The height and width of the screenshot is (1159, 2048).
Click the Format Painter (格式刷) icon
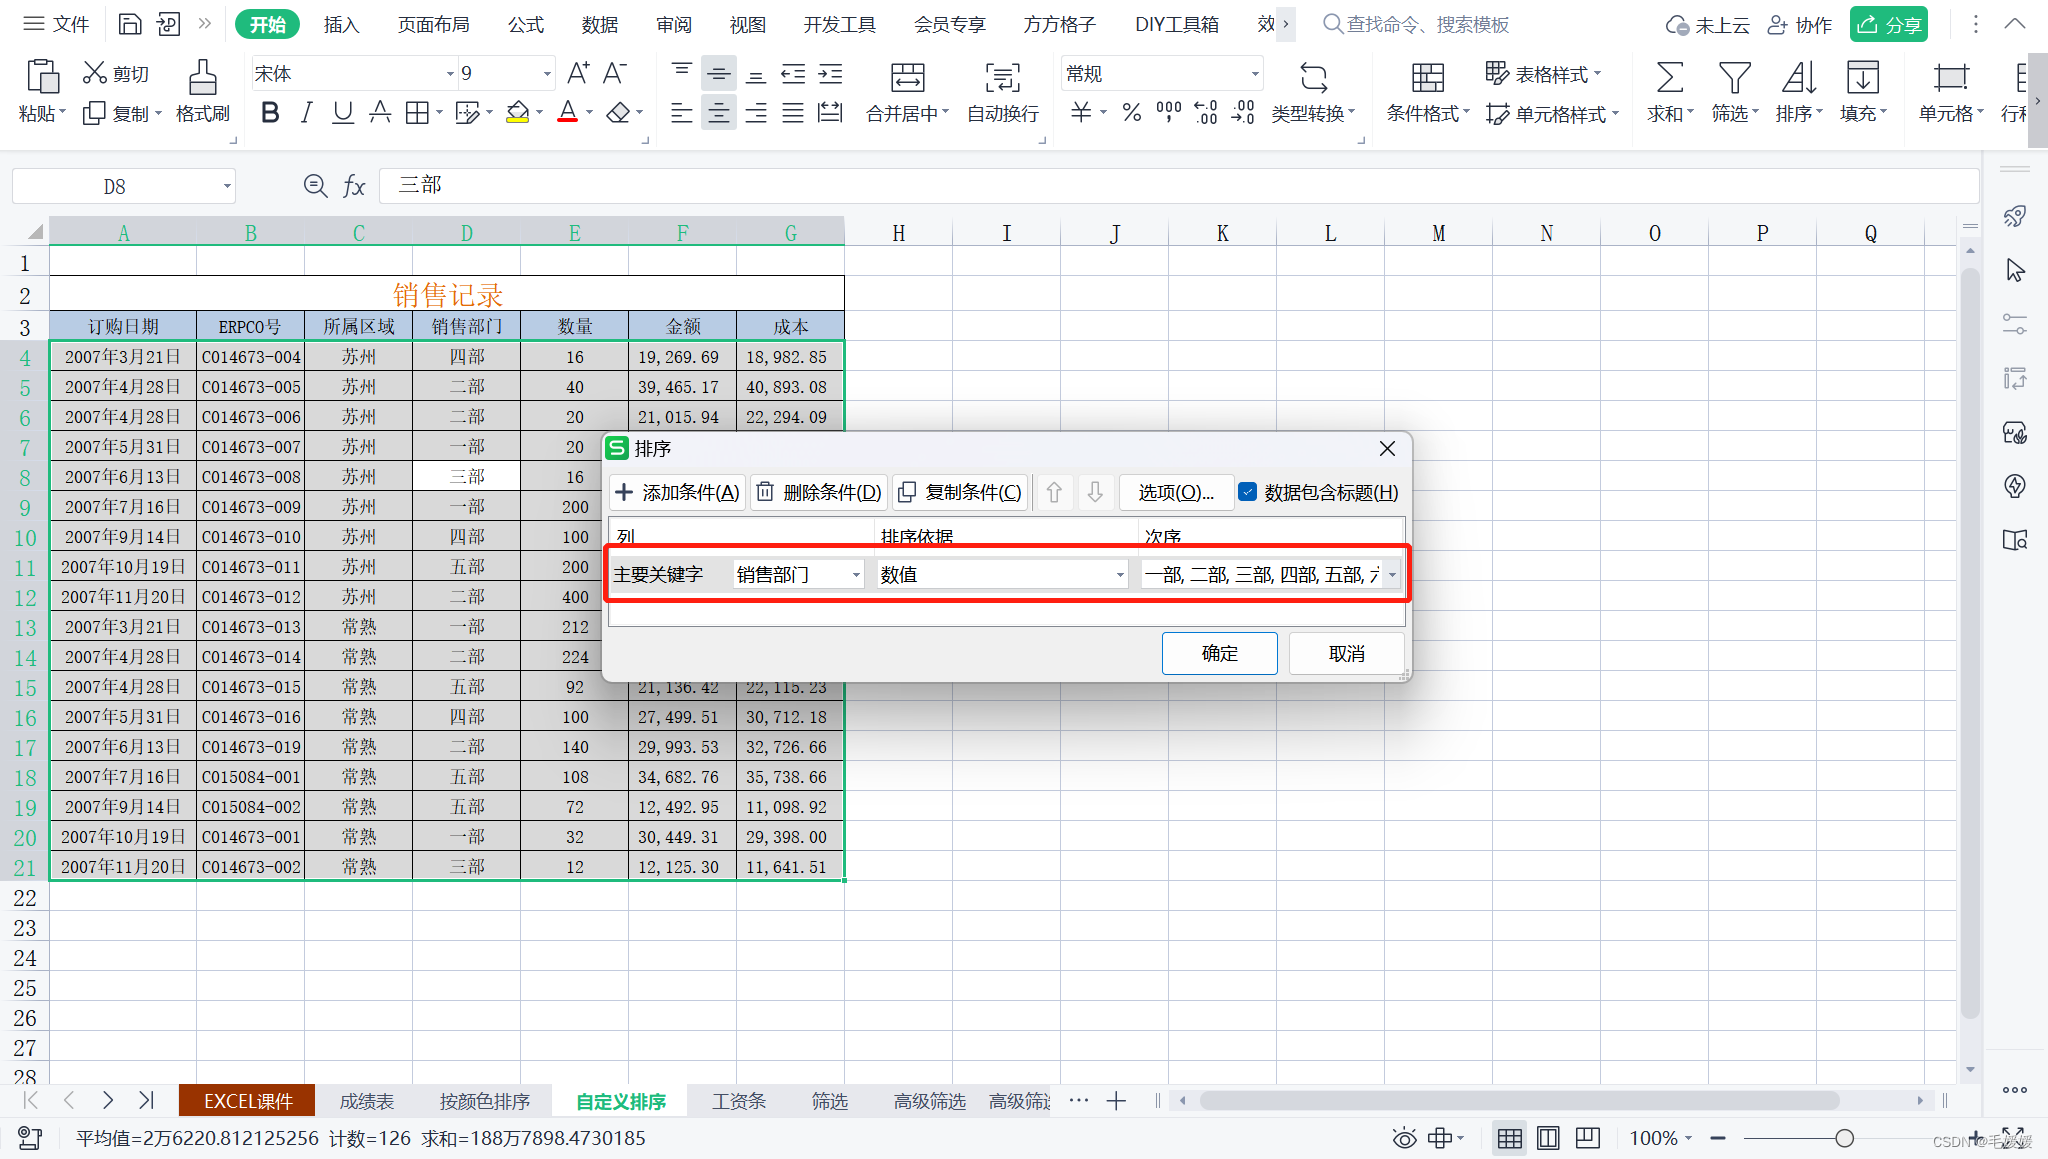pyautogui.click(x=202, y=78)
